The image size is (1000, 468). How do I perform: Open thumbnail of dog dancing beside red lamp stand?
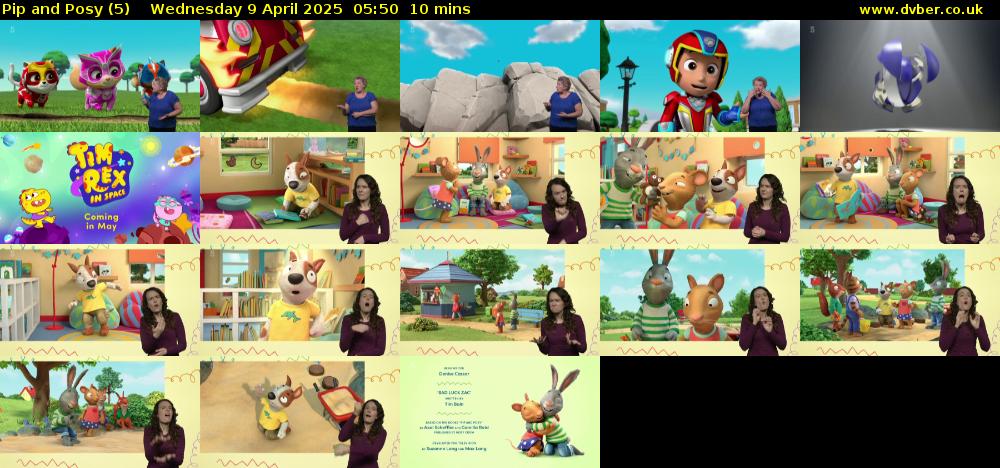[x=100, y=300]
